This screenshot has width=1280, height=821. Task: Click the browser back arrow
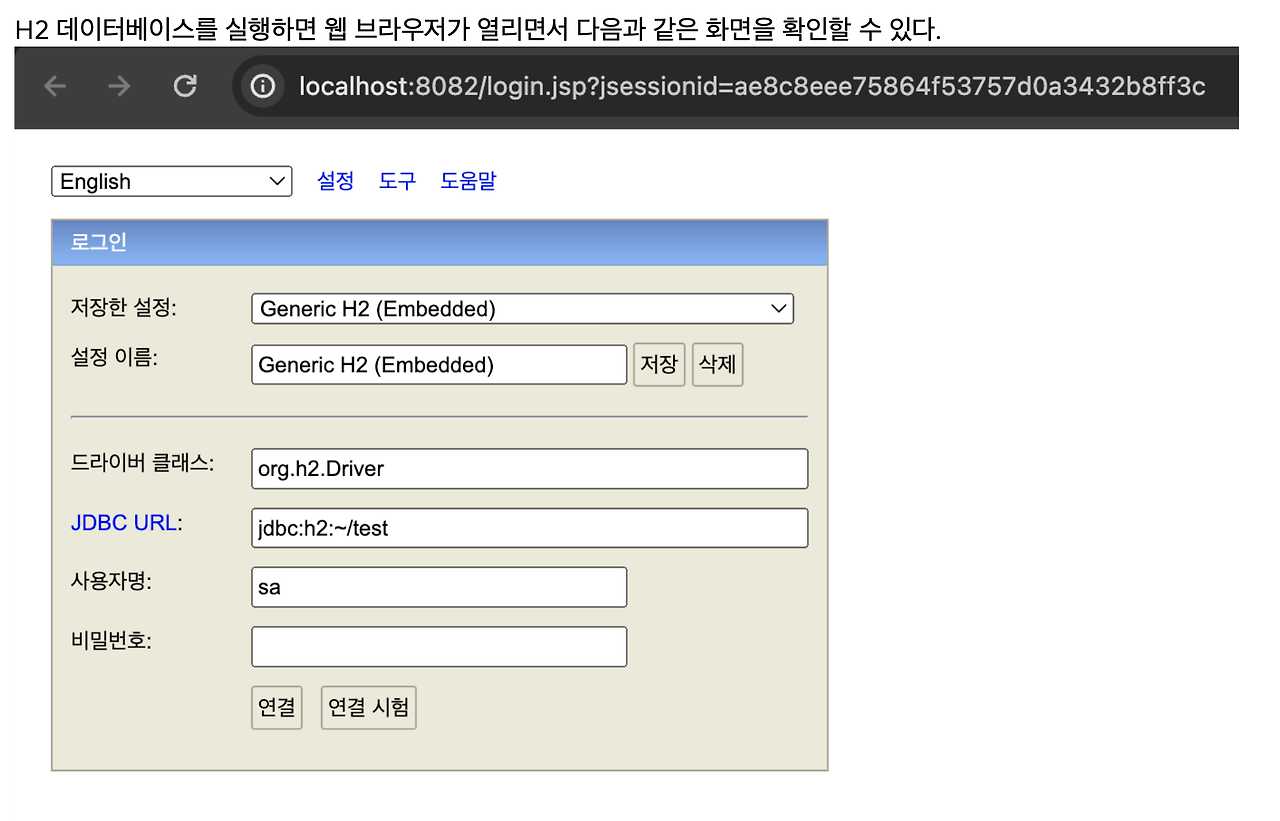click(55, 87)
